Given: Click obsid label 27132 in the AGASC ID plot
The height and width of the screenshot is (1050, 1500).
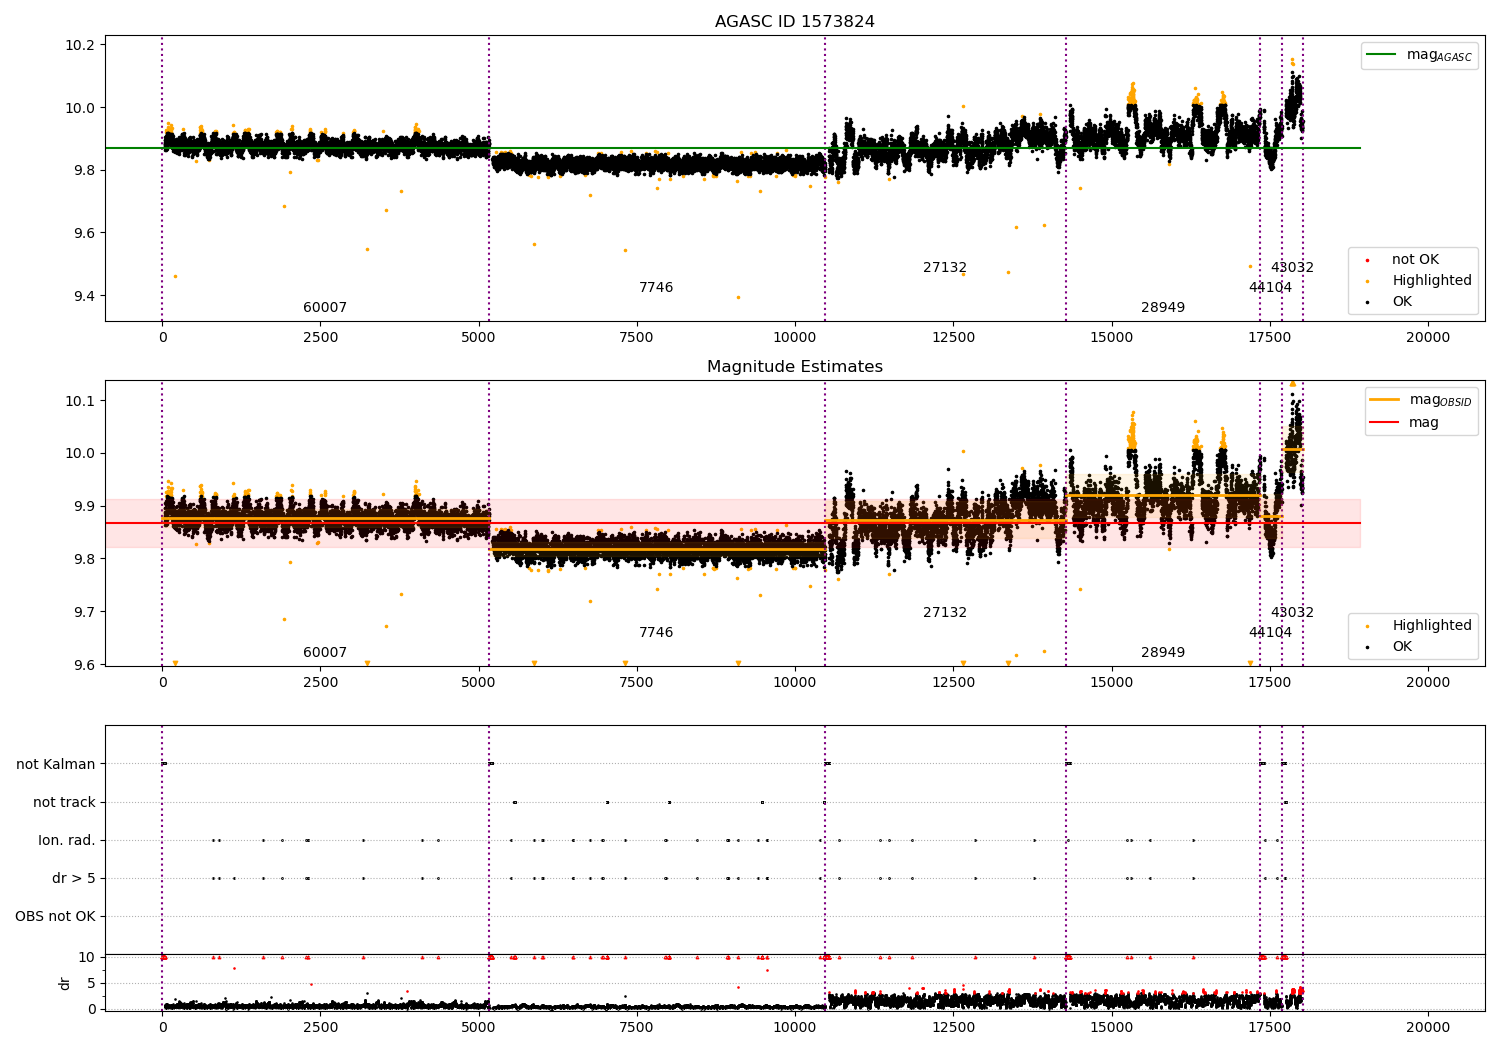Looking at the screenshot, I should (945, 268).
